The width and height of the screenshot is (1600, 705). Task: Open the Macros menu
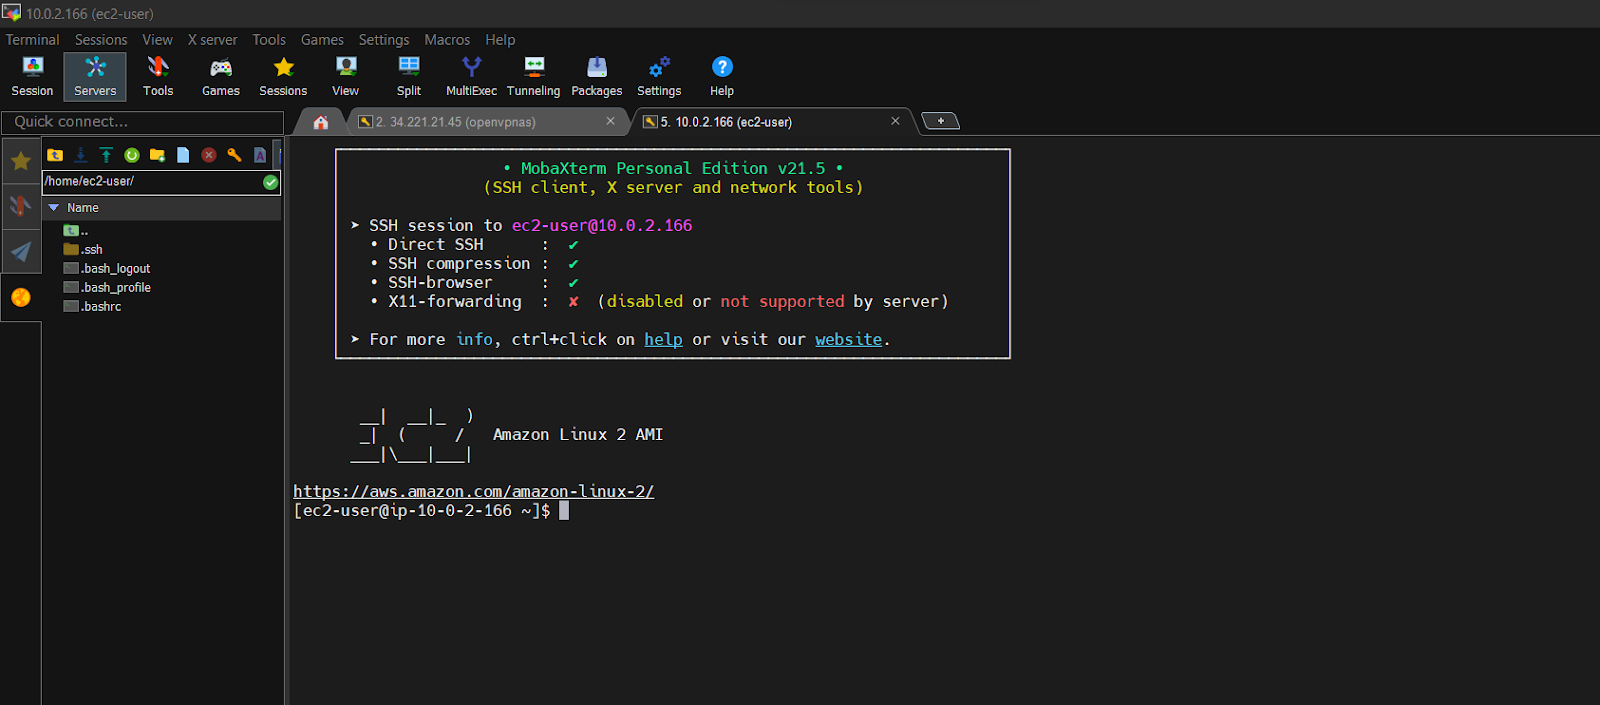[447, 40]
